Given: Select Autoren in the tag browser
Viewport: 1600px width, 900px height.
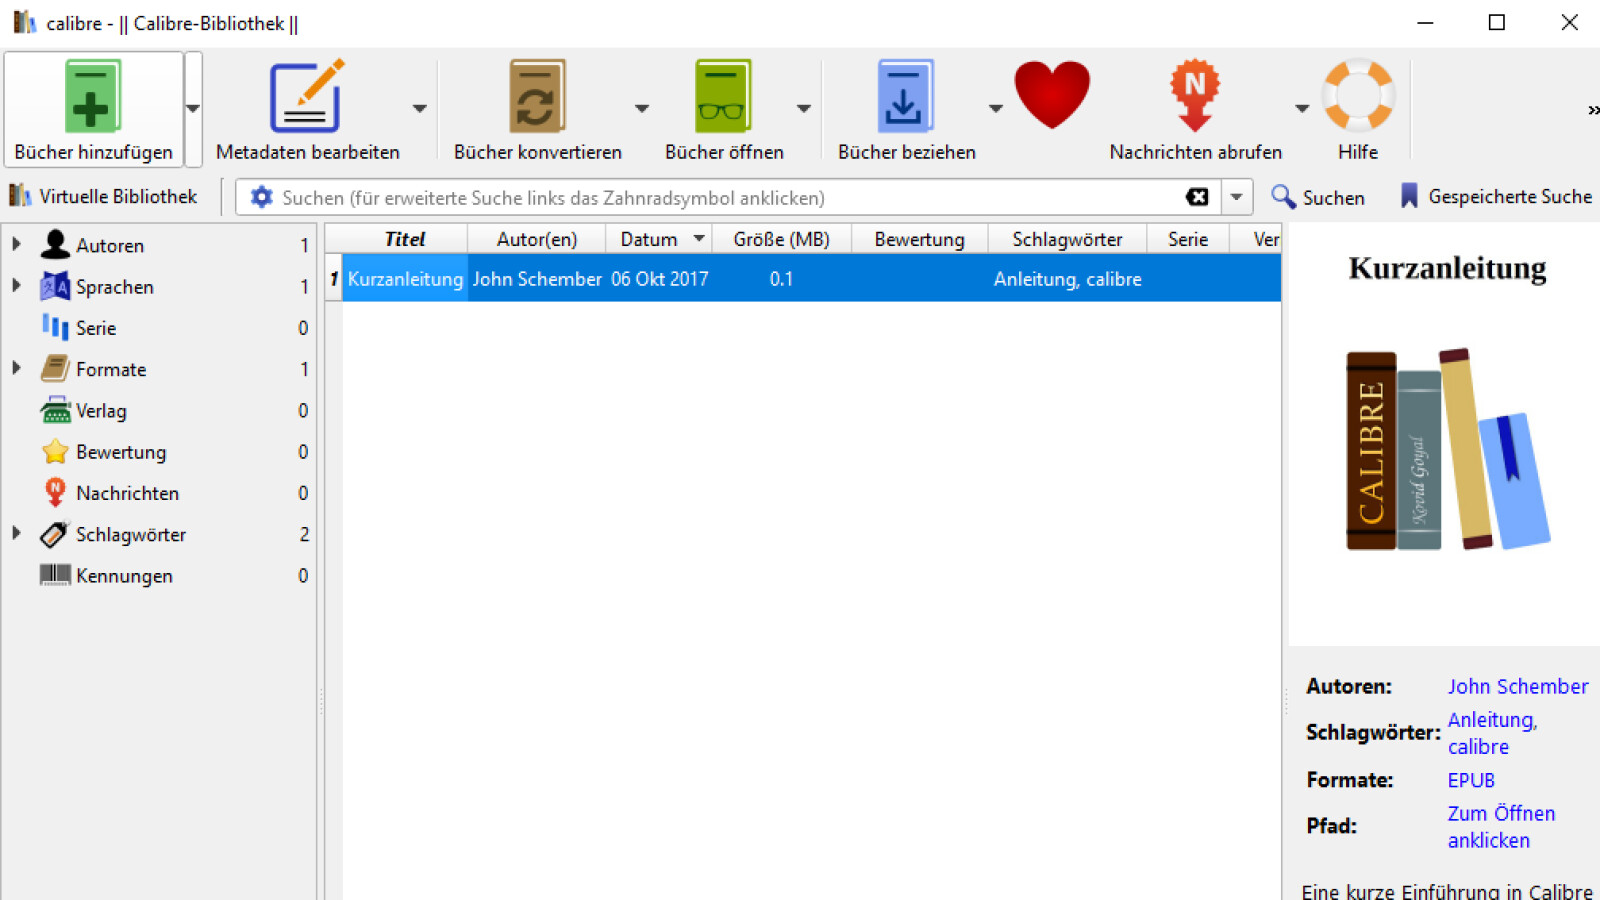Looking at the screenshot, I should click(110, 245).
